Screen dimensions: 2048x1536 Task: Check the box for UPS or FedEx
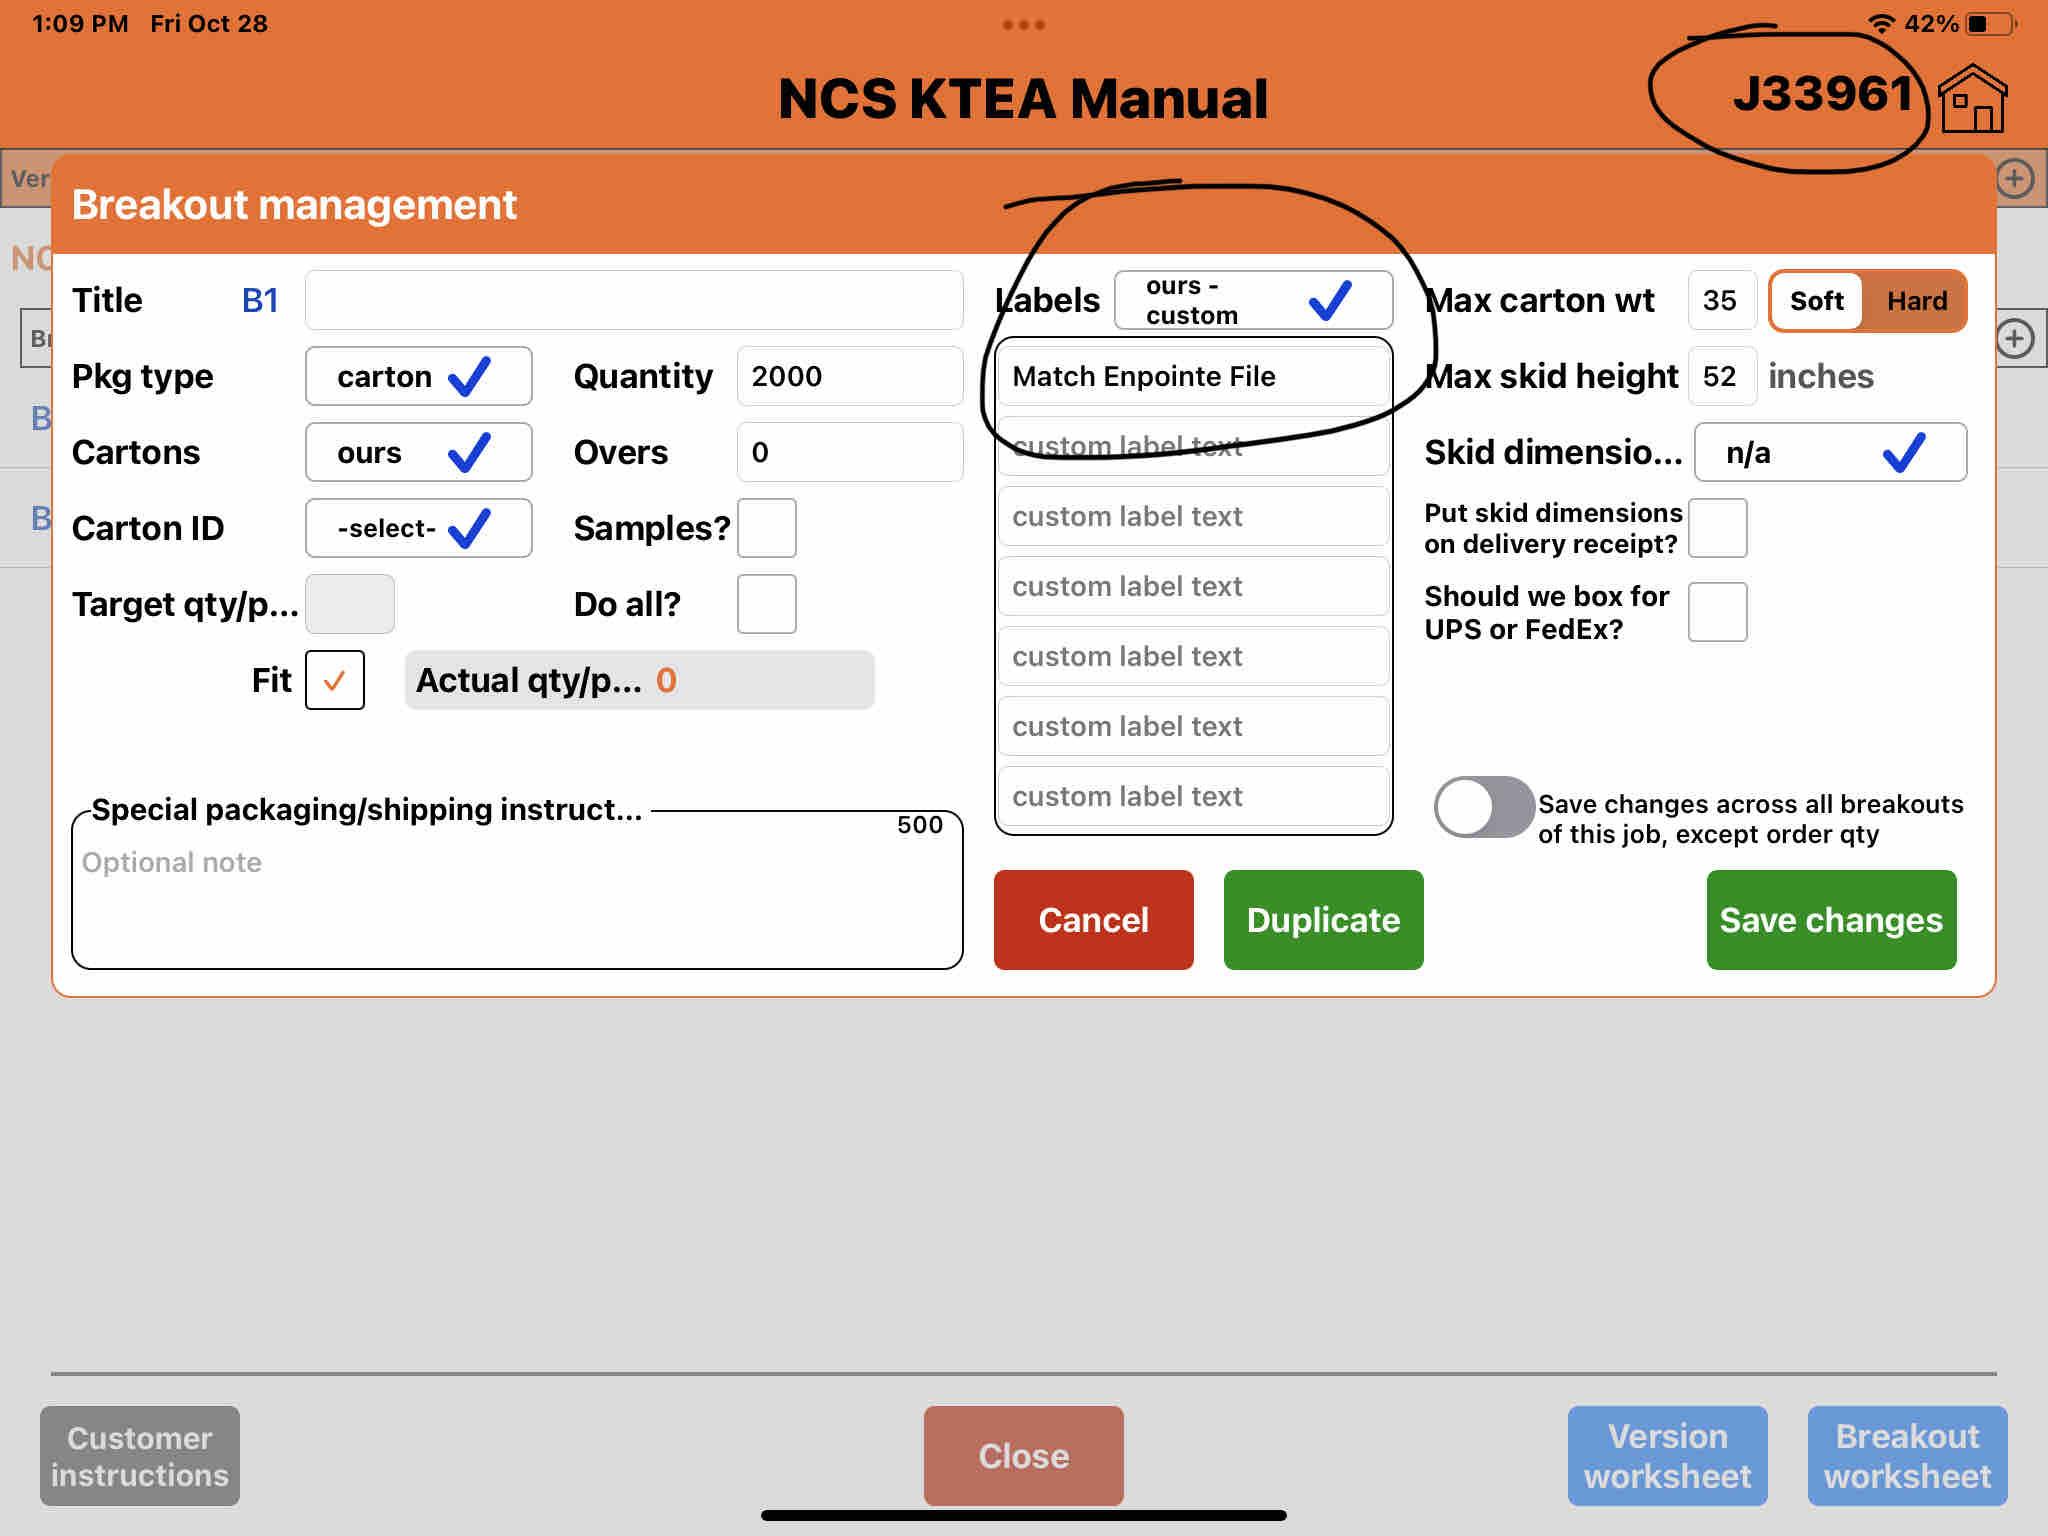1717,612
